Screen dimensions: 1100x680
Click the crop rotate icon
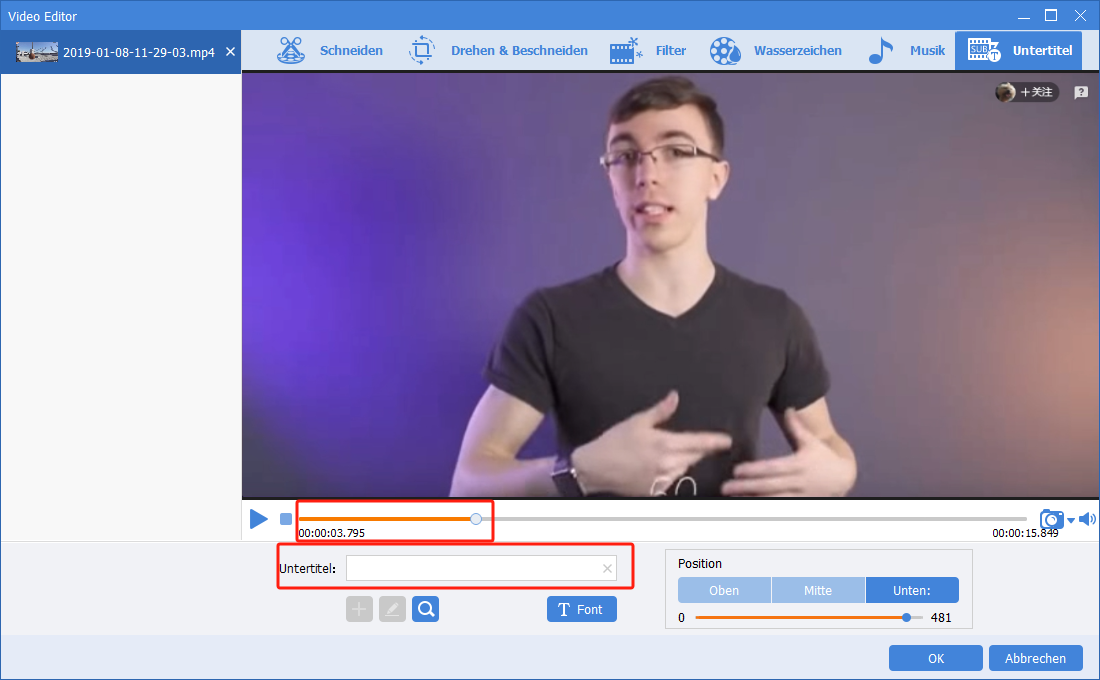422,51
